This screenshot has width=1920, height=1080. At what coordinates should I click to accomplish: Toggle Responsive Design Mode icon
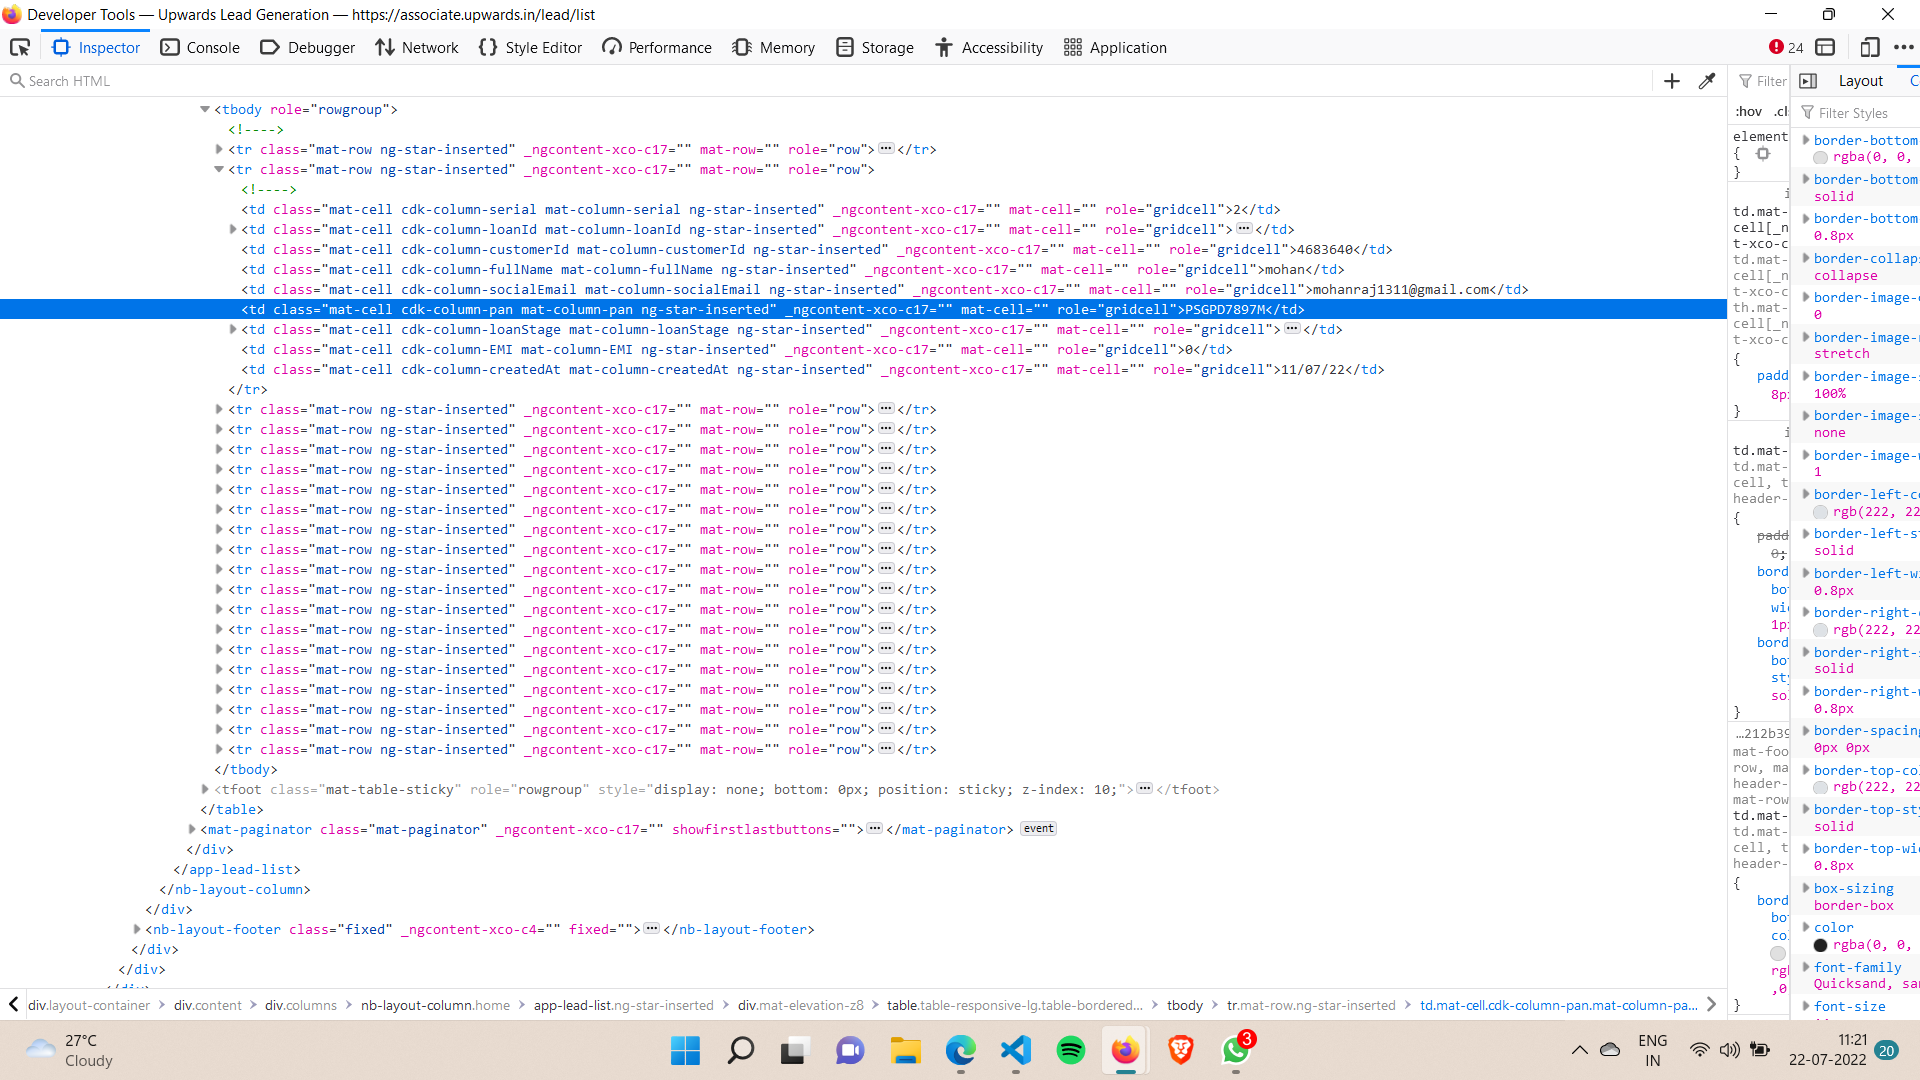pos(1870,47)
